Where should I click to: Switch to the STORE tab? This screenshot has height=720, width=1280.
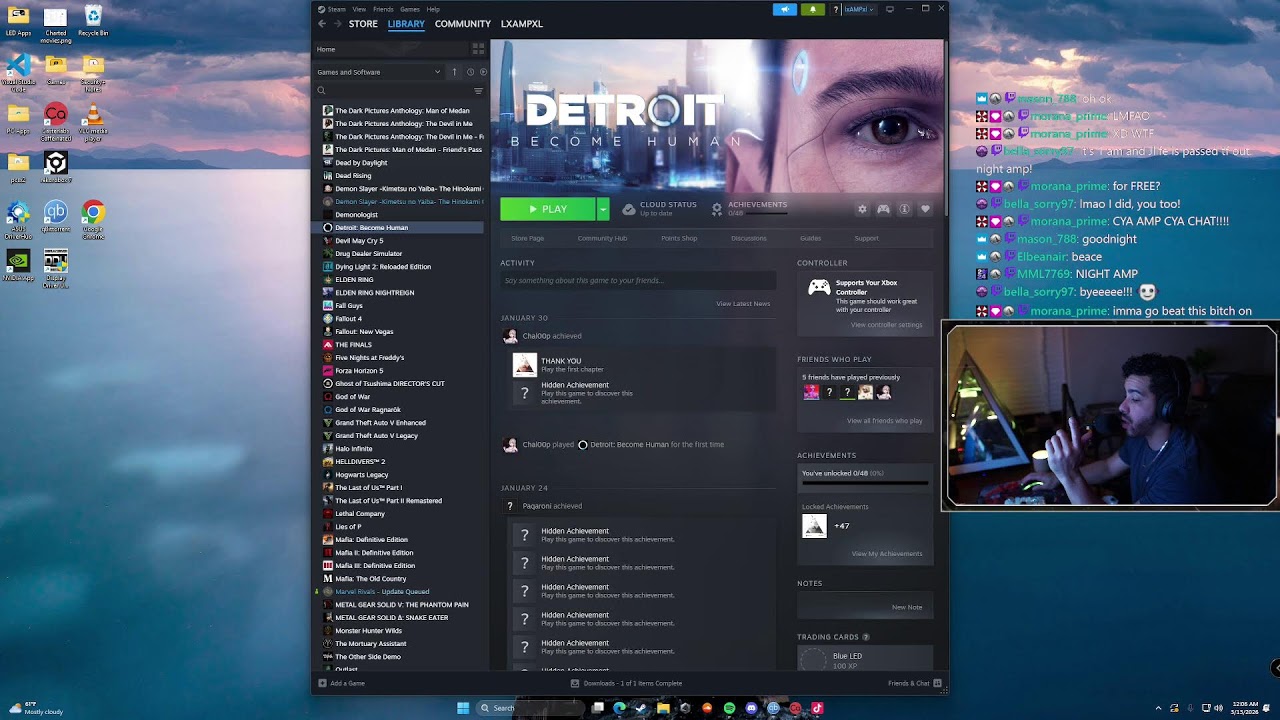[x=363, y=24]
